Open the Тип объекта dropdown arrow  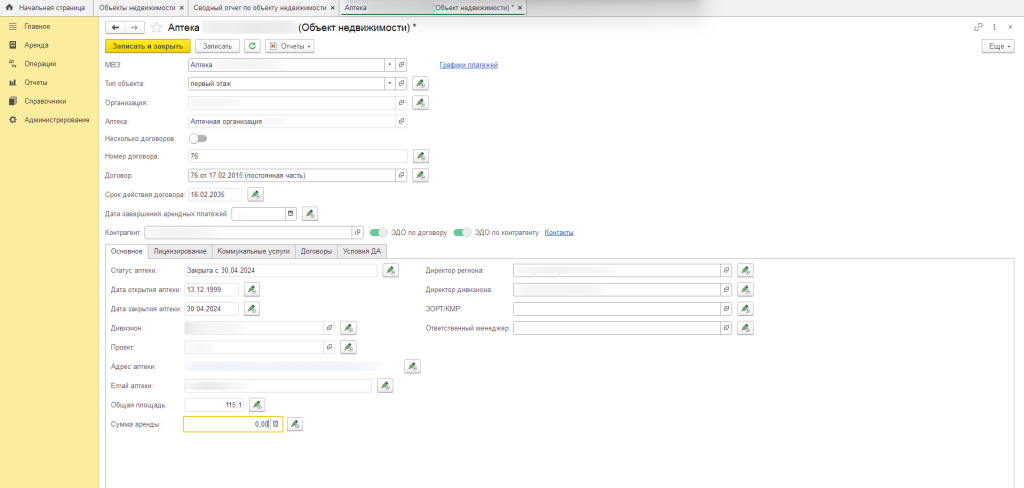[x=388, y=84]
